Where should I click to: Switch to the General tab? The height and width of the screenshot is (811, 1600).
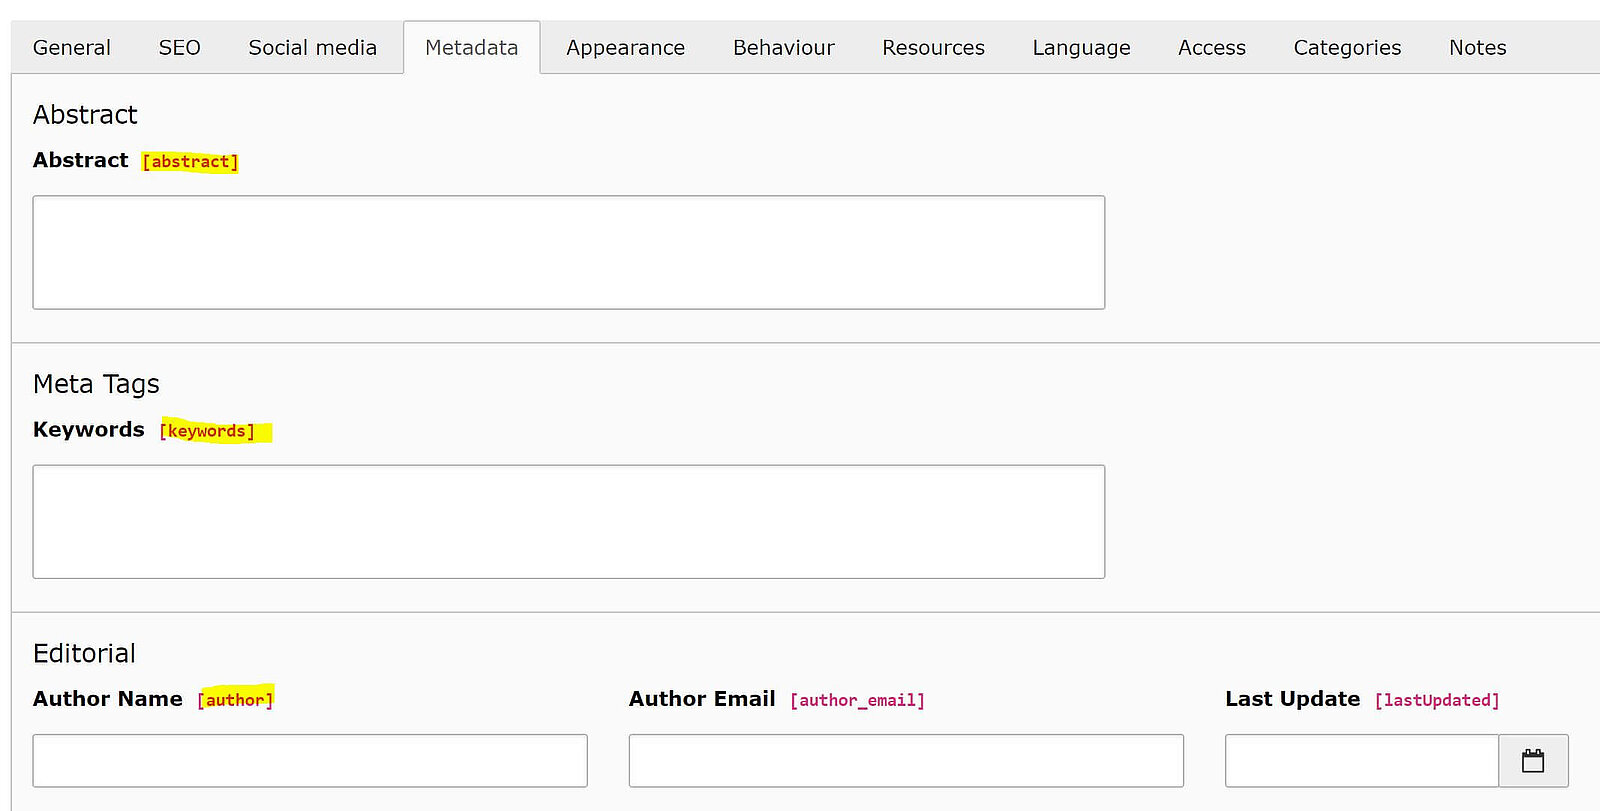click(72, 48)
